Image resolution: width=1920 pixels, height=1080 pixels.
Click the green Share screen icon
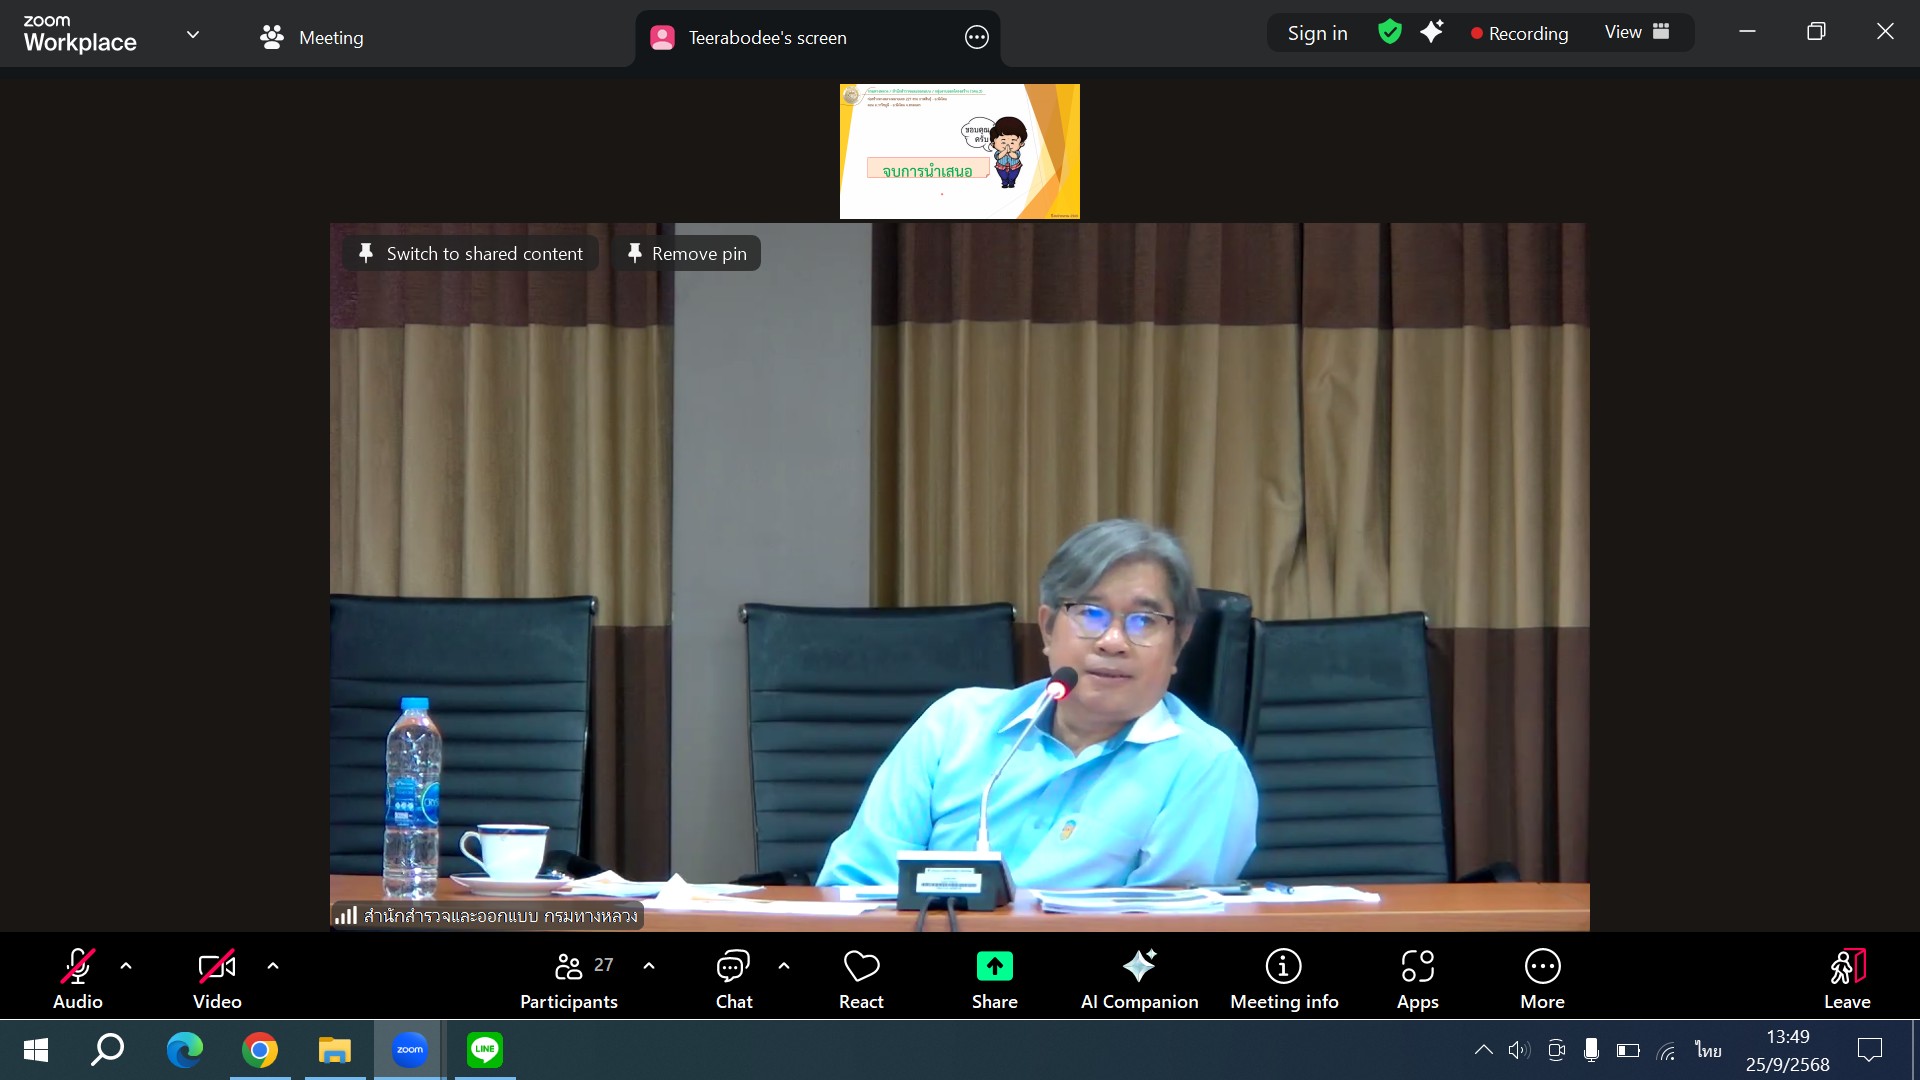click(x=994, y=966)
